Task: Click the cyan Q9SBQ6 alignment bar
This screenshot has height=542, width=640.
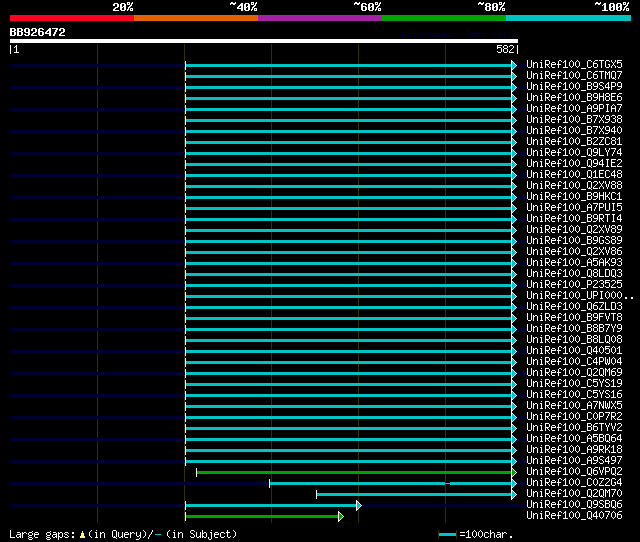Action: [271, 506]
